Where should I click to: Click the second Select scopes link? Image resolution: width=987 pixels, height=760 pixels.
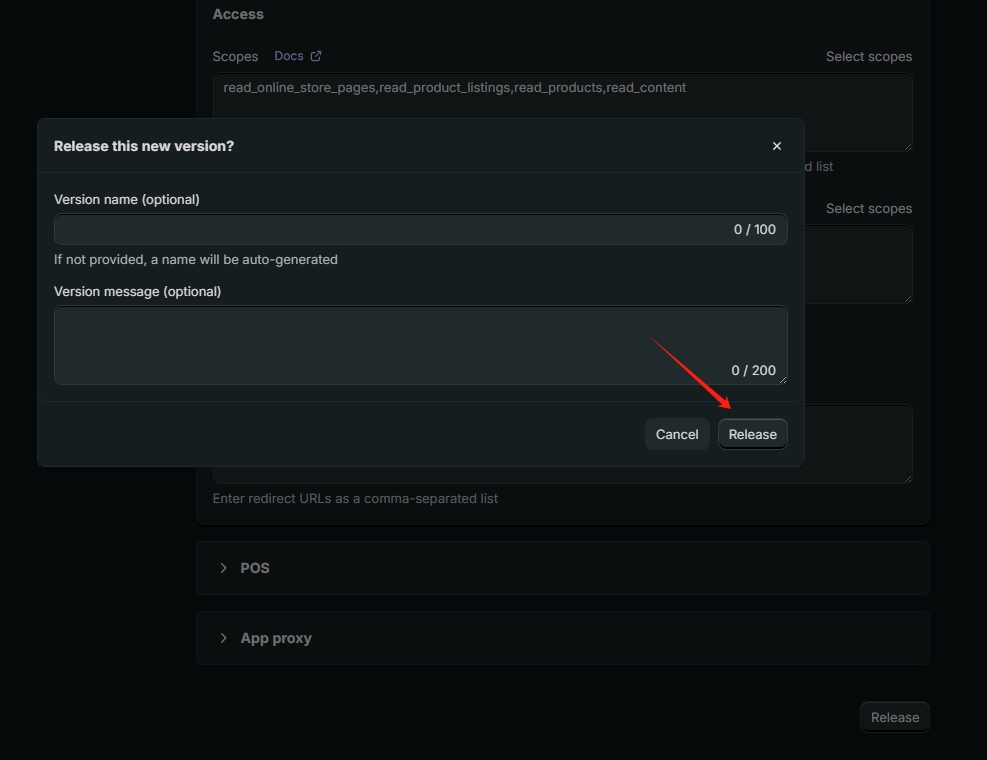pyautogui.click(x=868, y=209)
